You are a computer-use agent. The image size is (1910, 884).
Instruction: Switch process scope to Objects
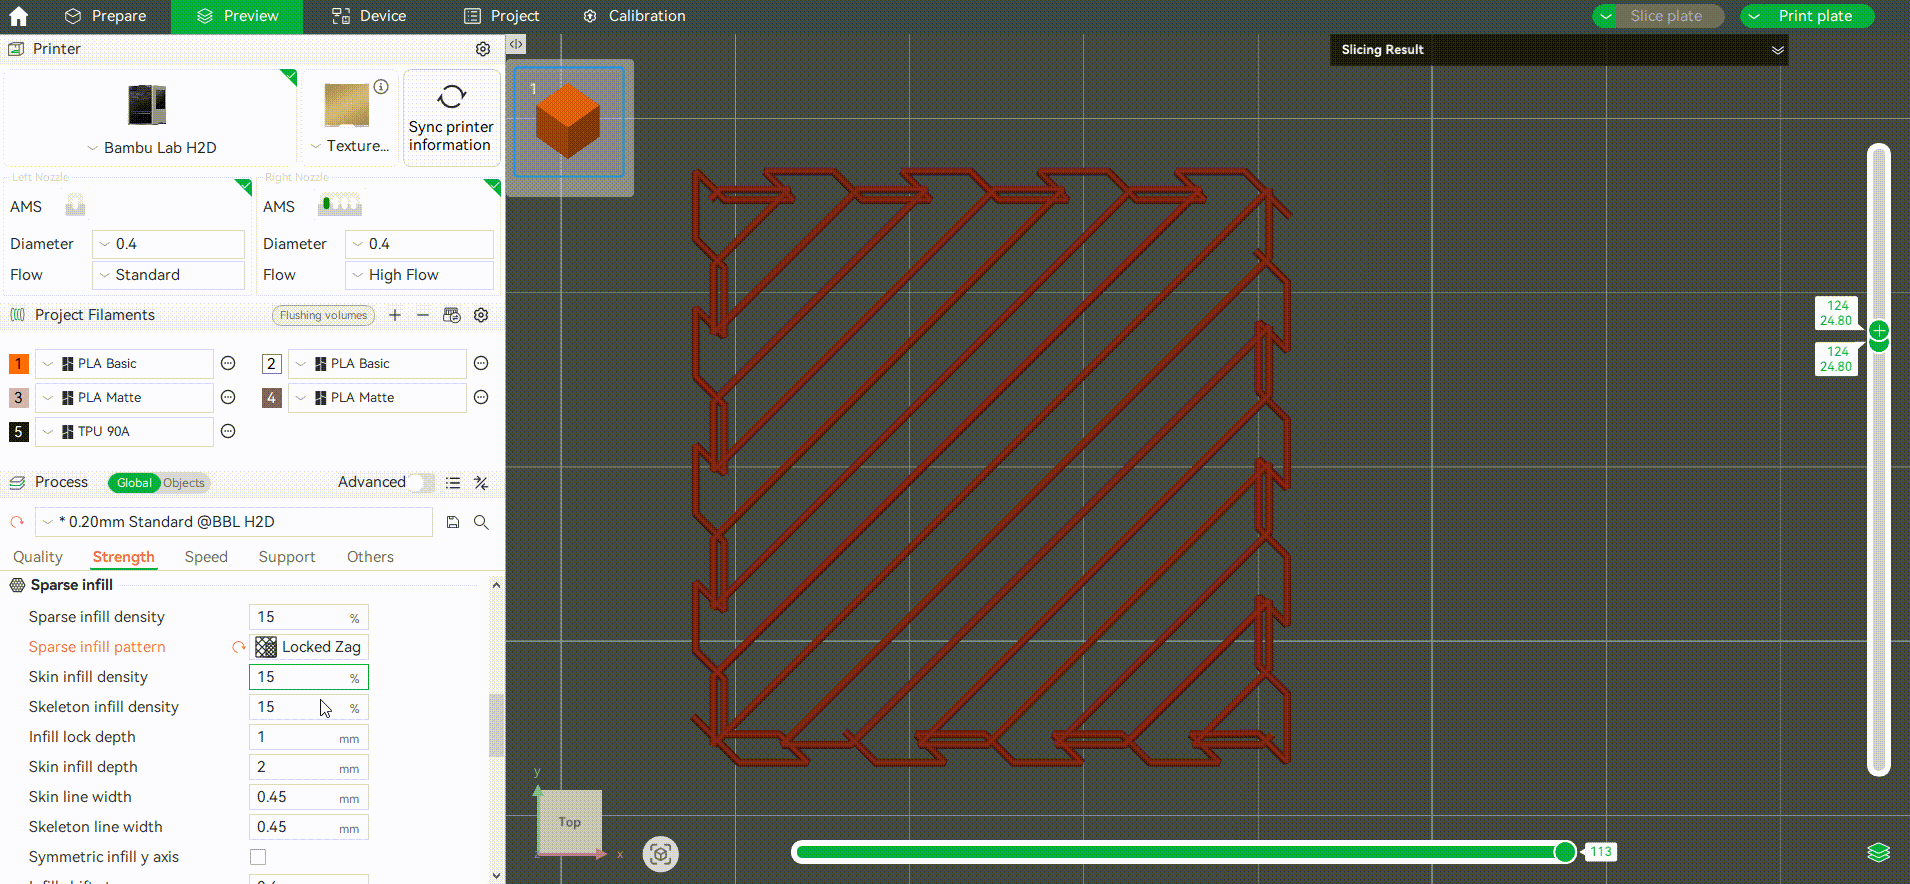pos(184,483)
